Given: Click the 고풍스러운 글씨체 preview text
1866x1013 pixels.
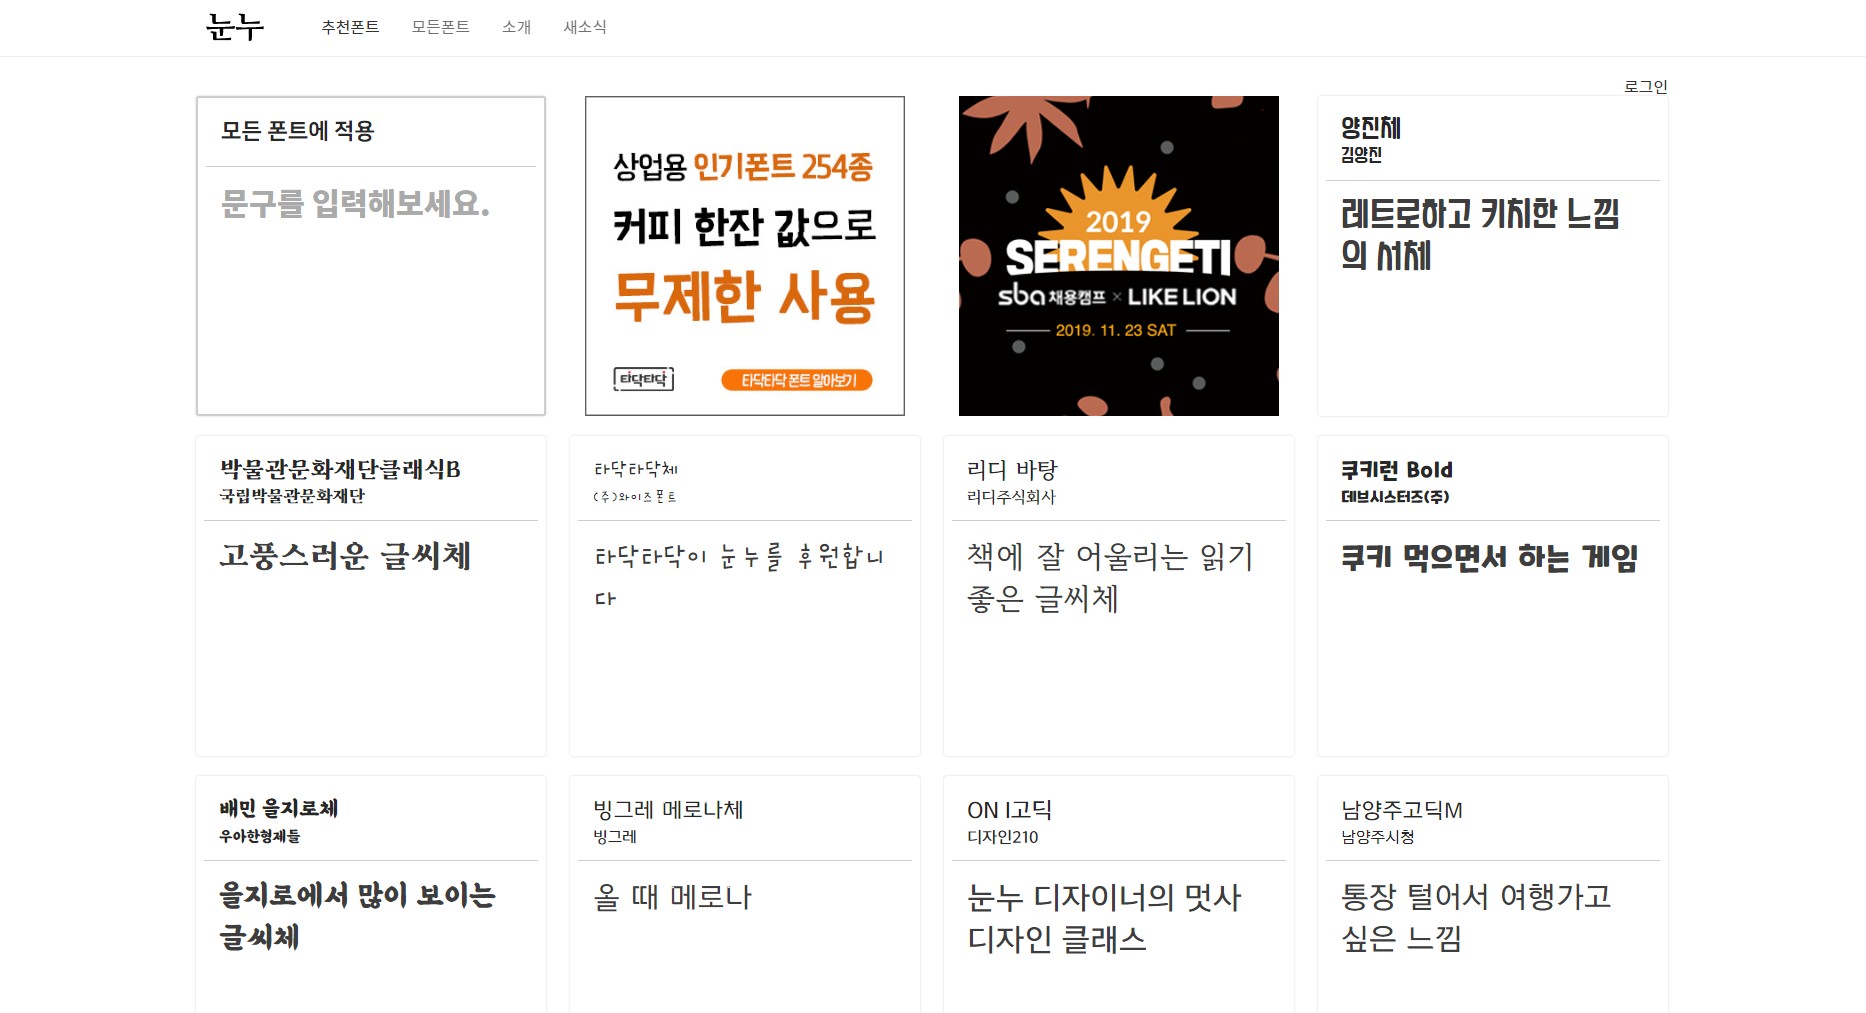Looking at the screenshot, I should click(x=345, y=556).
